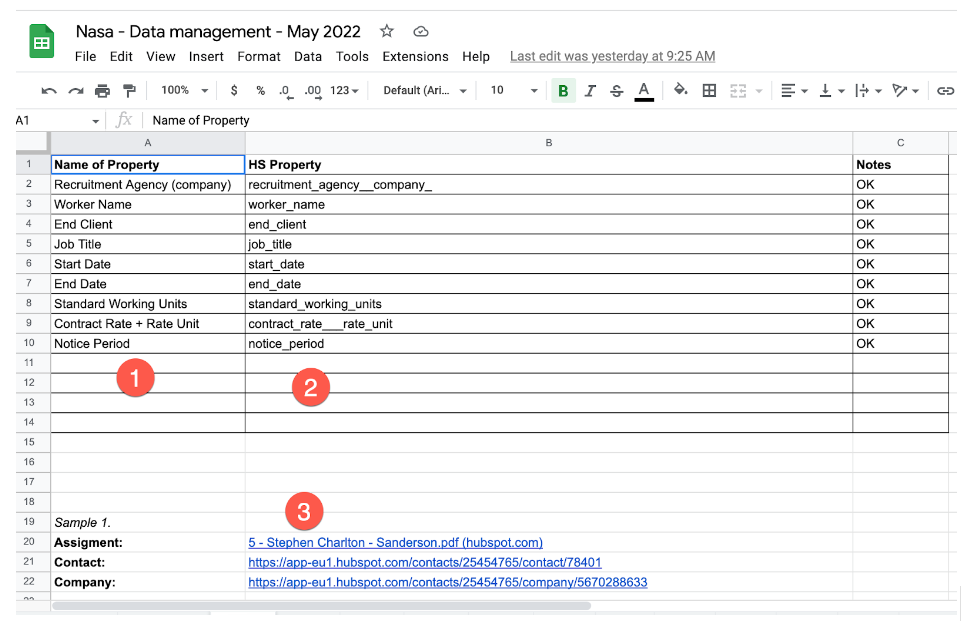Open the fill color picker
Viewport: 961px width, 623px height.
[680, 91]
